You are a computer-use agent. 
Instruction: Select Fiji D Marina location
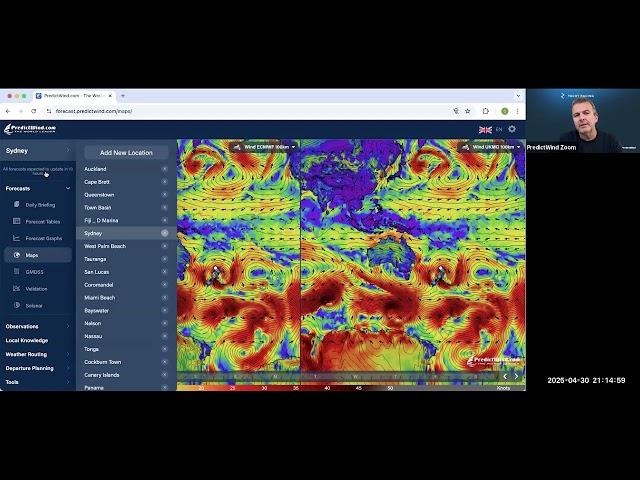[101, 220]
